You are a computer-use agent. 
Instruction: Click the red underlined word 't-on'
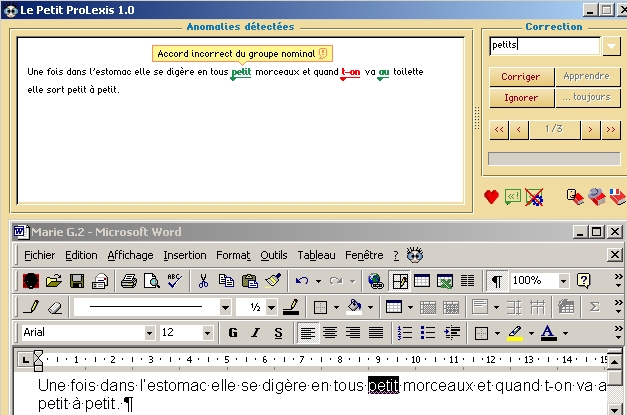[350, 72]
